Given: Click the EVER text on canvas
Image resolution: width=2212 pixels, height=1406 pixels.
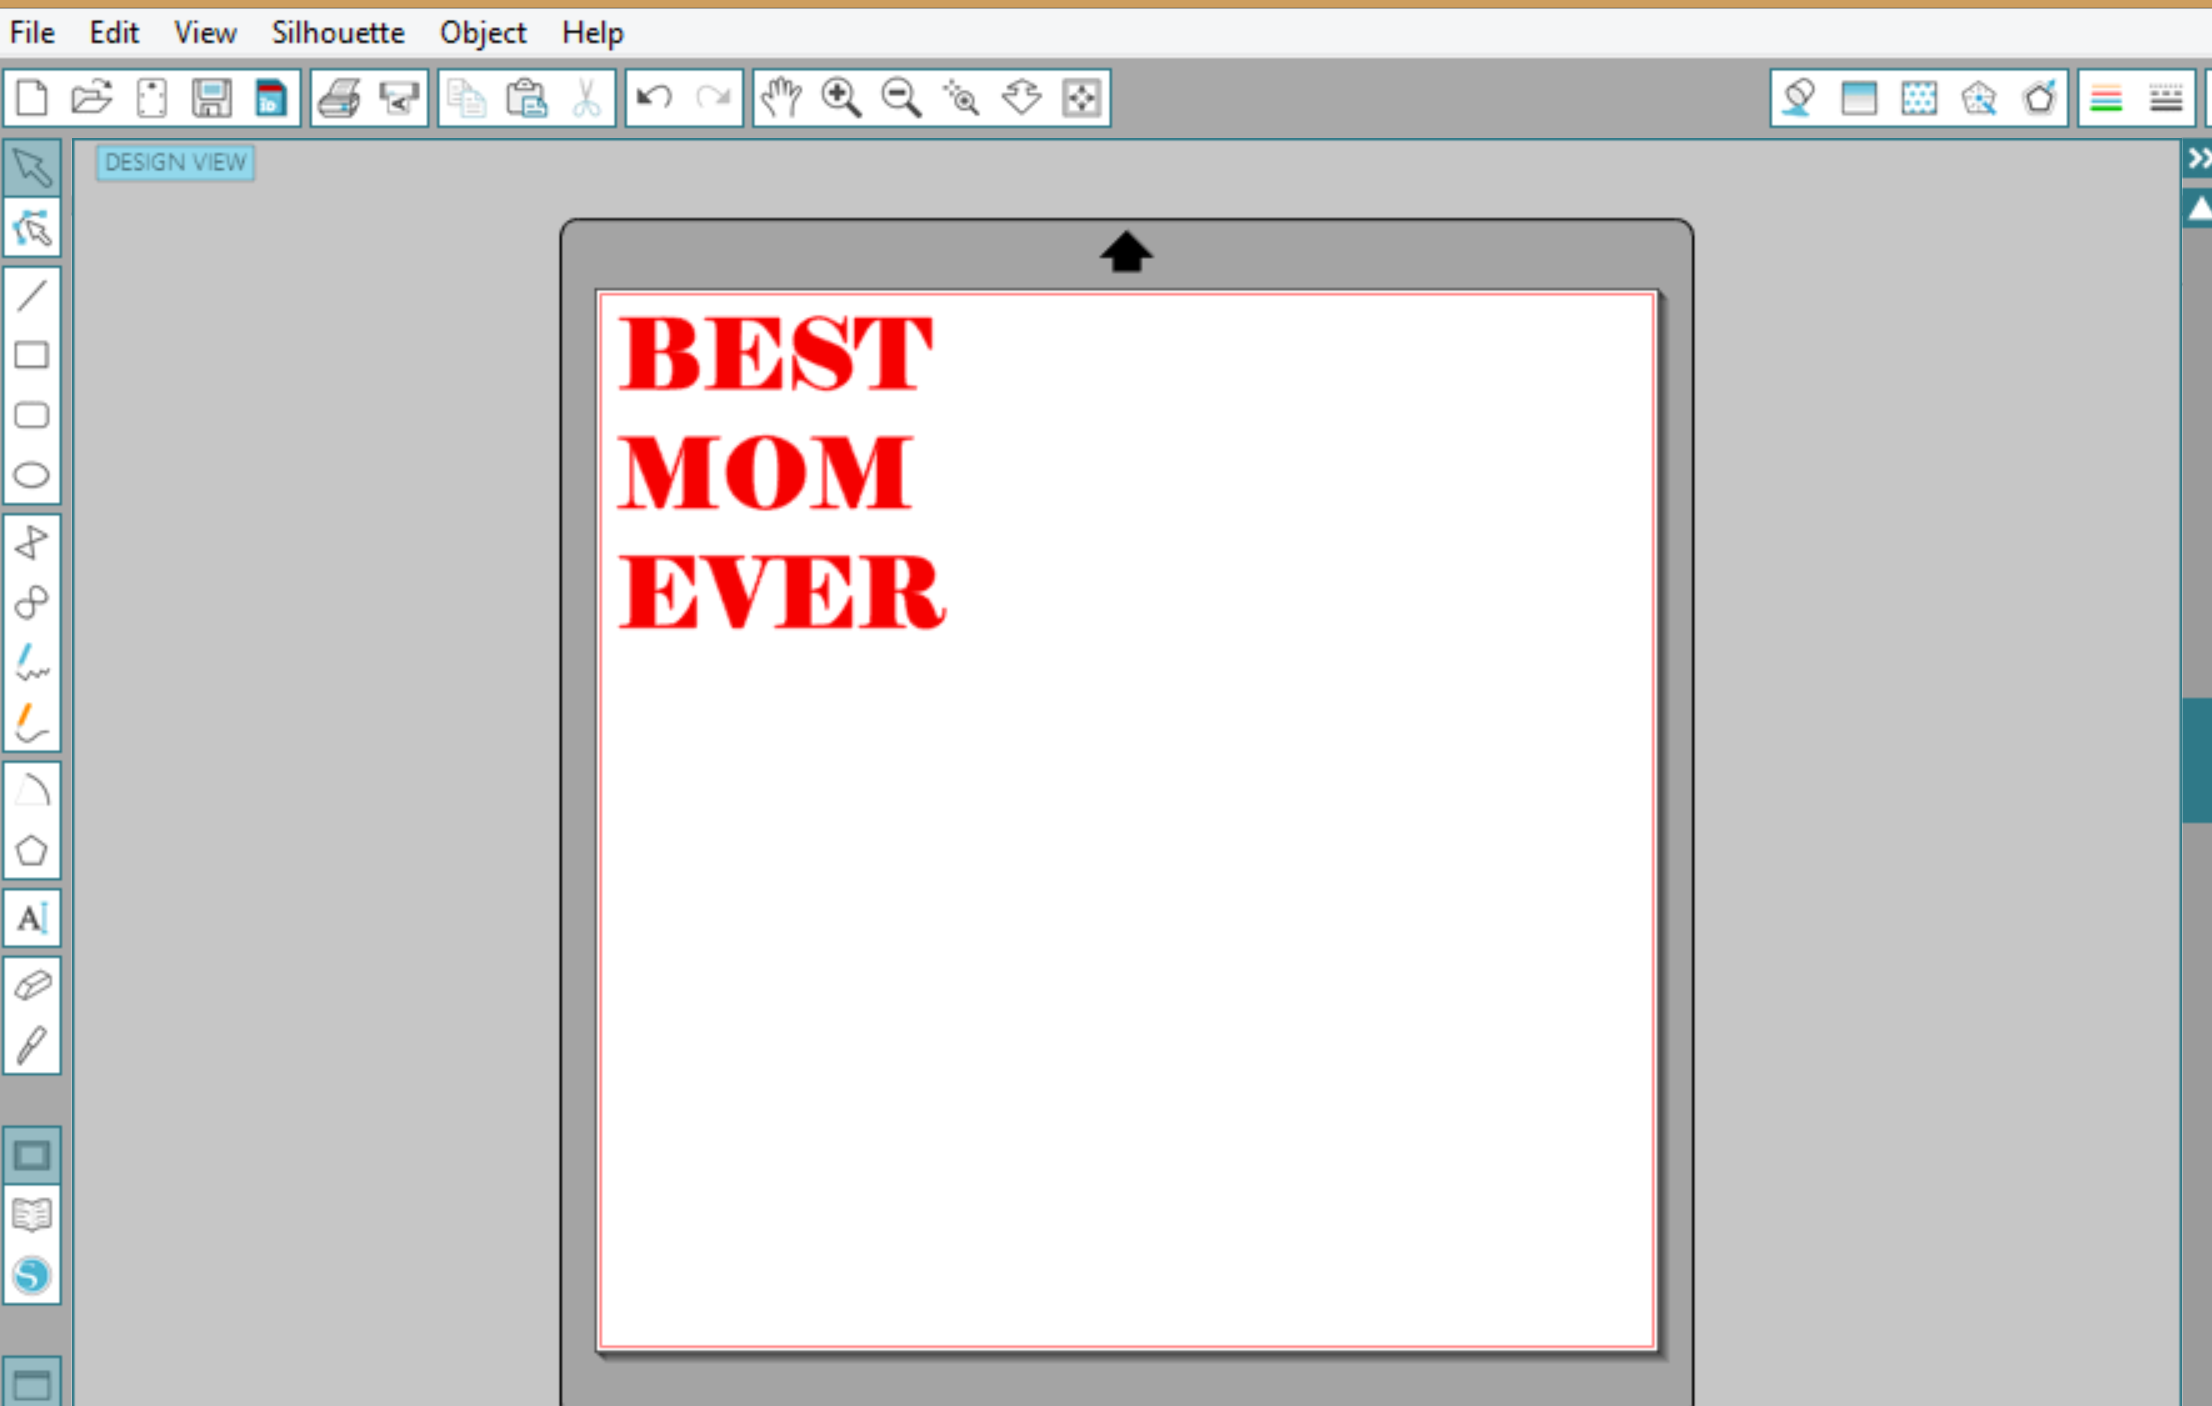Looking at the screenshot, I should (x=782, y=592).
